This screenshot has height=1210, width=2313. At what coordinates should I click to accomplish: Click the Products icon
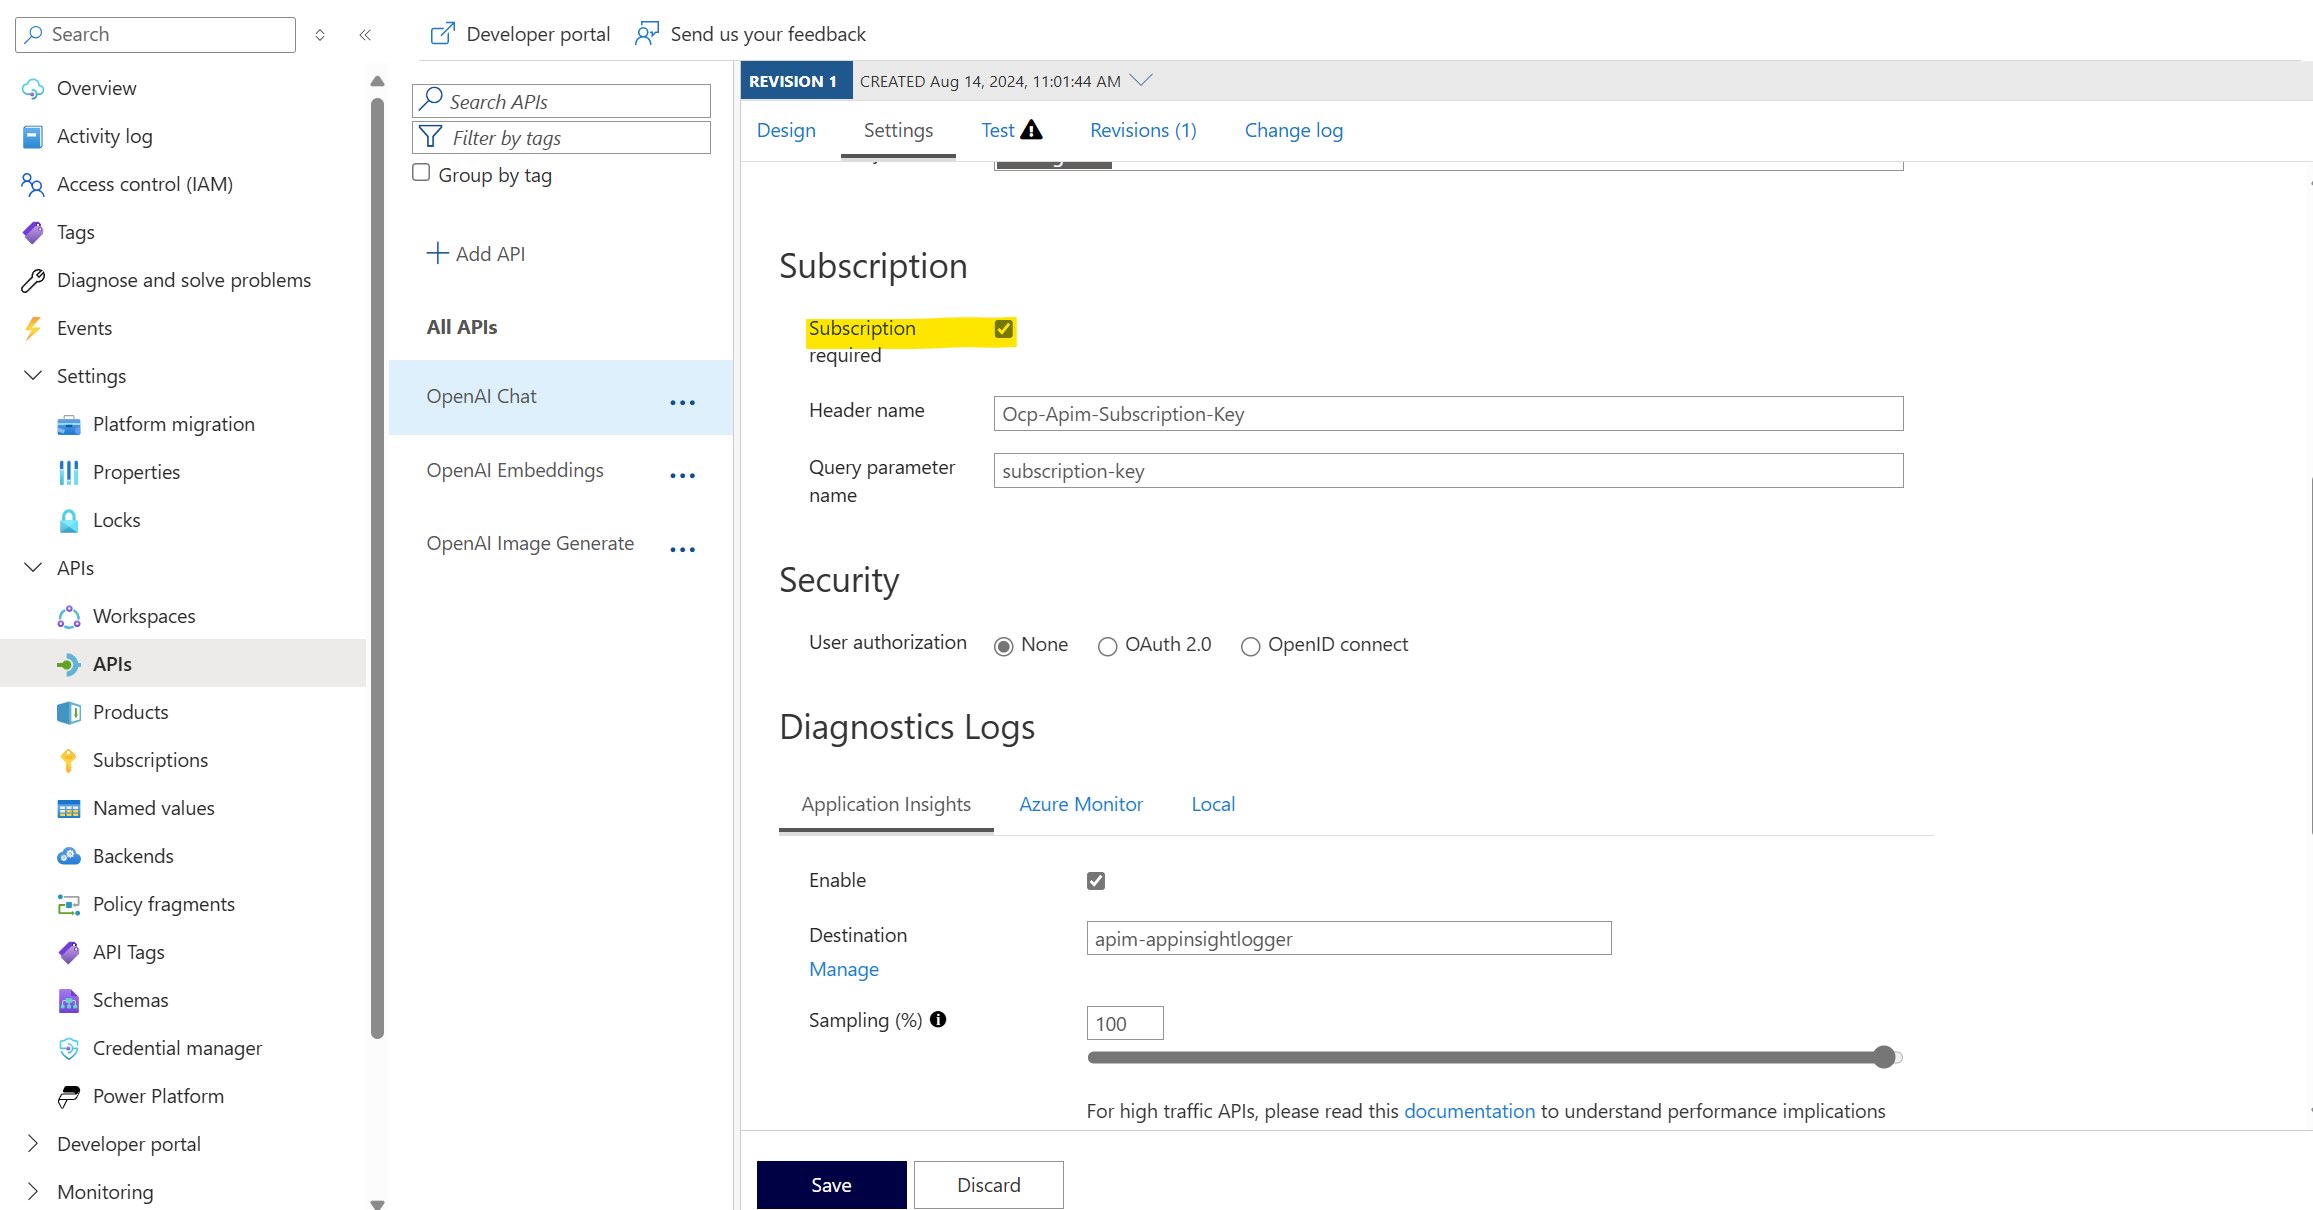coord(69,712)
